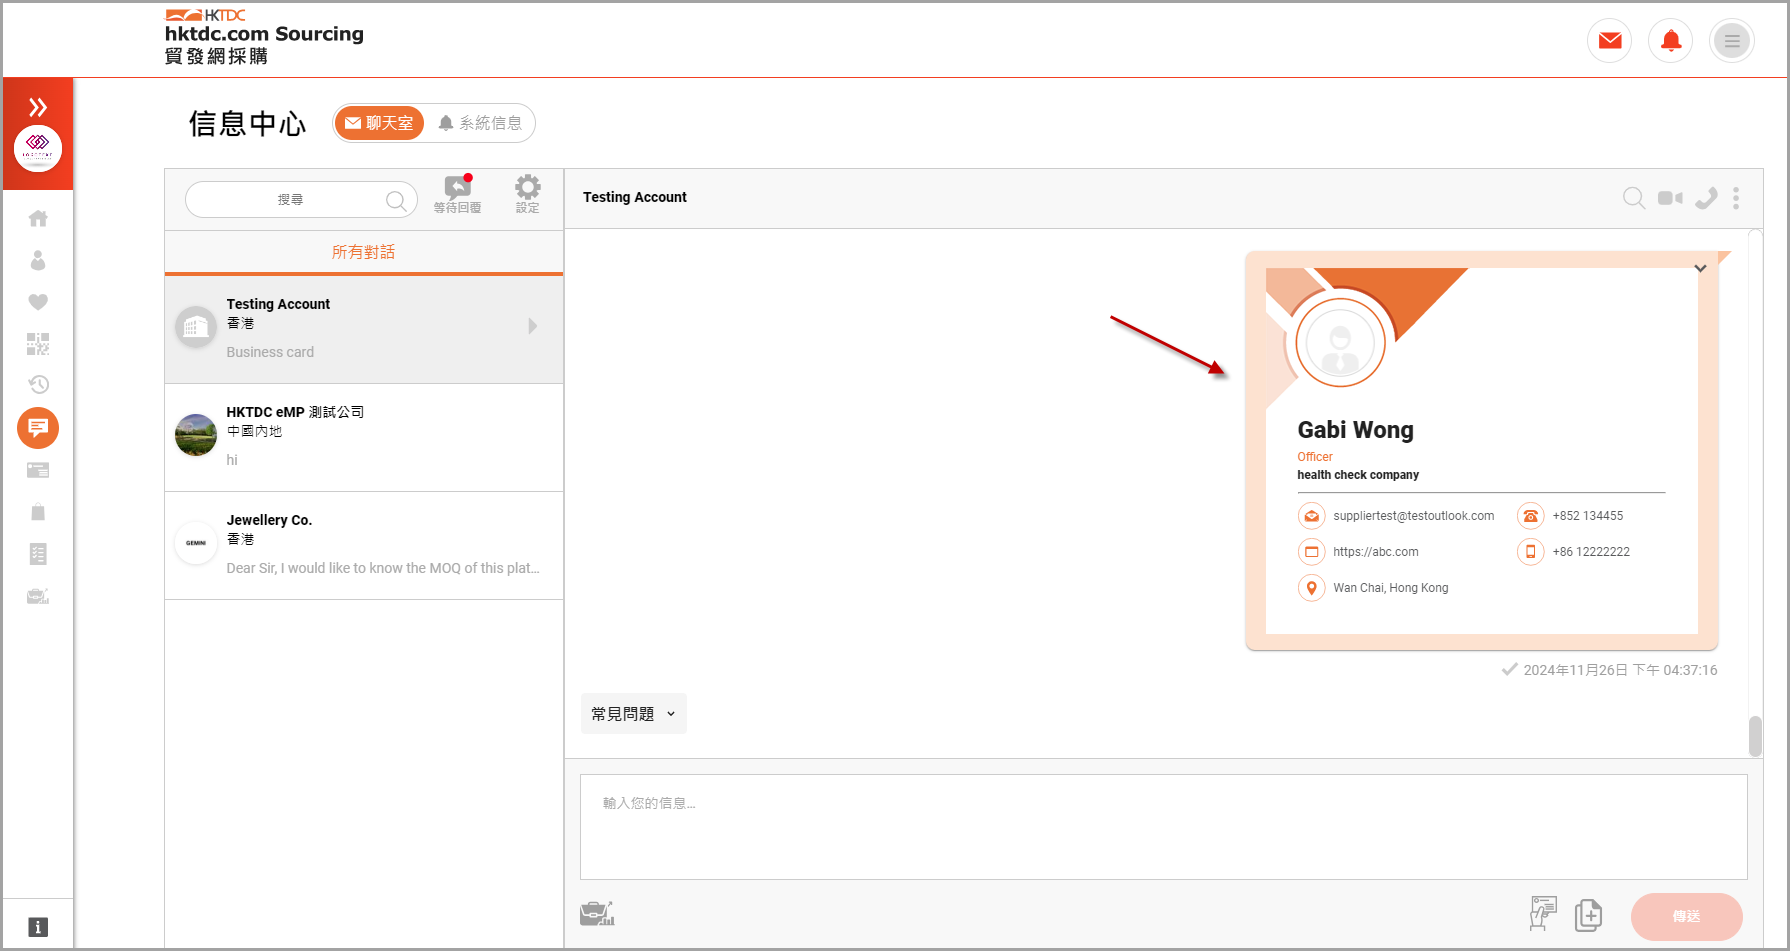1790x951 pixels.
Task: Start a voice call from chat header
Action: [1705, 198]
